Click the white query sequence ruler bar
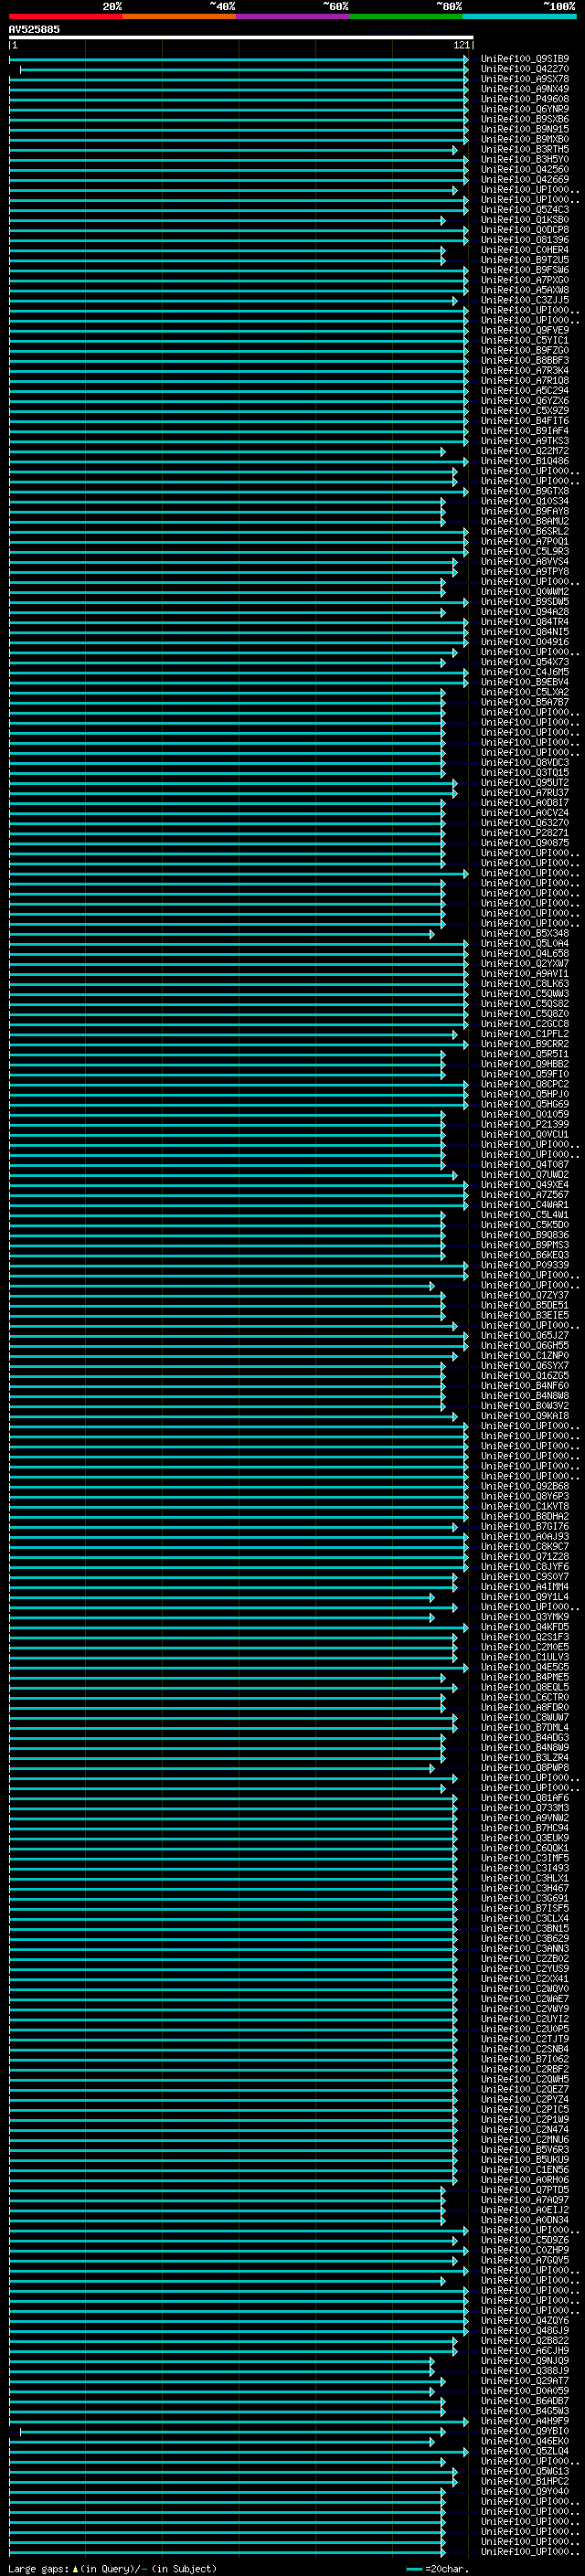The height and width of the screenshot is (2576, 585). (241, 38)
